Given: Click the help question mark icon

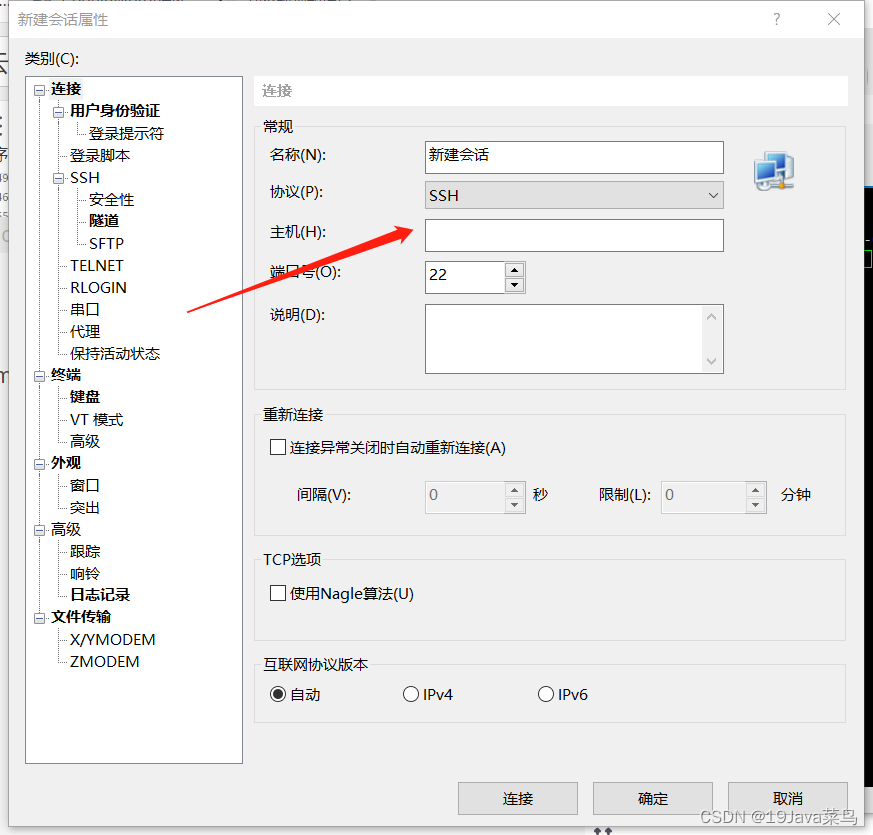Looking at the screenshot, I should 777,19.
